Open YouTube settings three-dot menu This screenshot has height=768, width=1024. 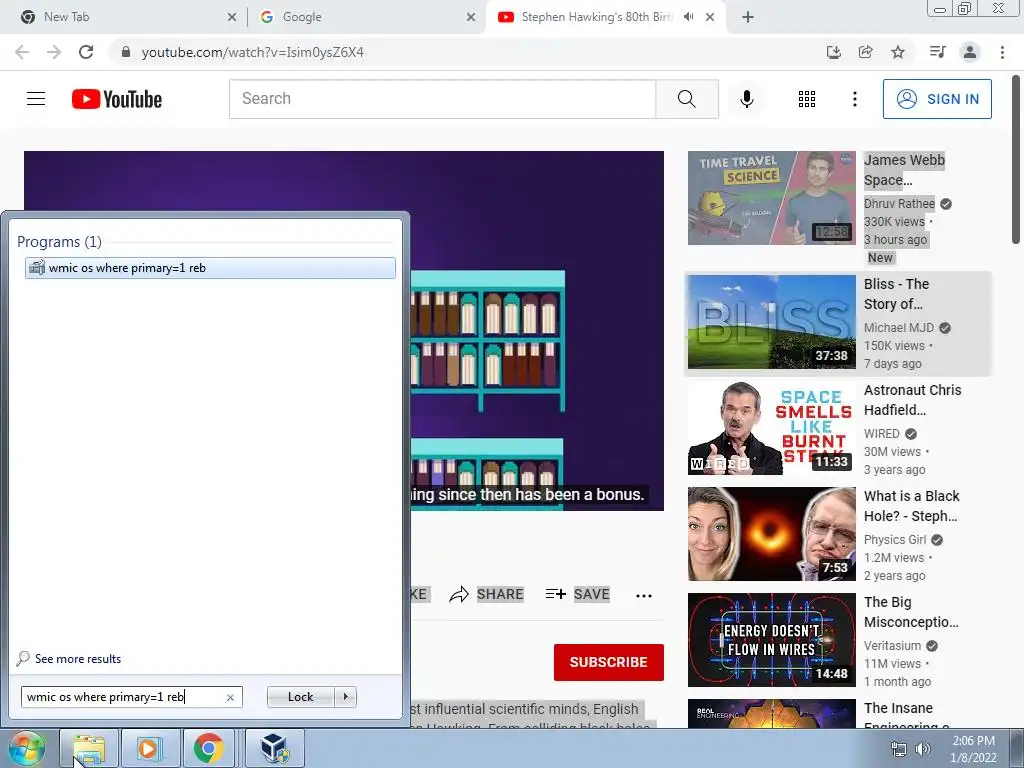click(x=854, y=99)
